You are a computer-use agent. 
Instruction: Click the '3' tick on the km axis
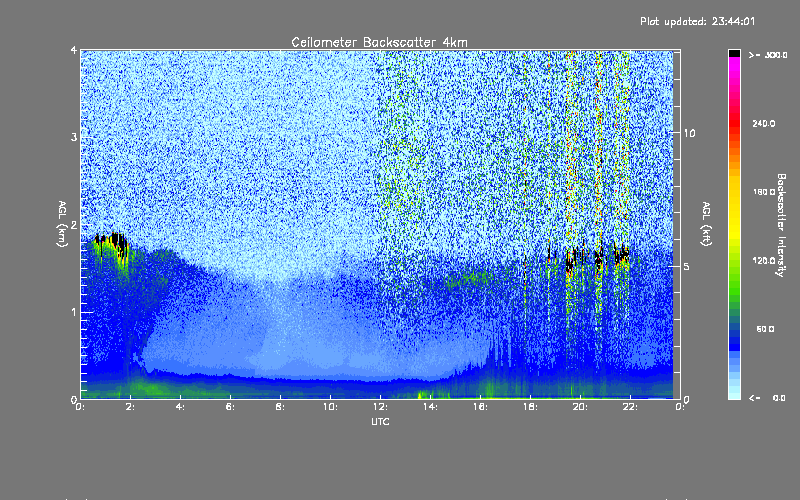74,137
